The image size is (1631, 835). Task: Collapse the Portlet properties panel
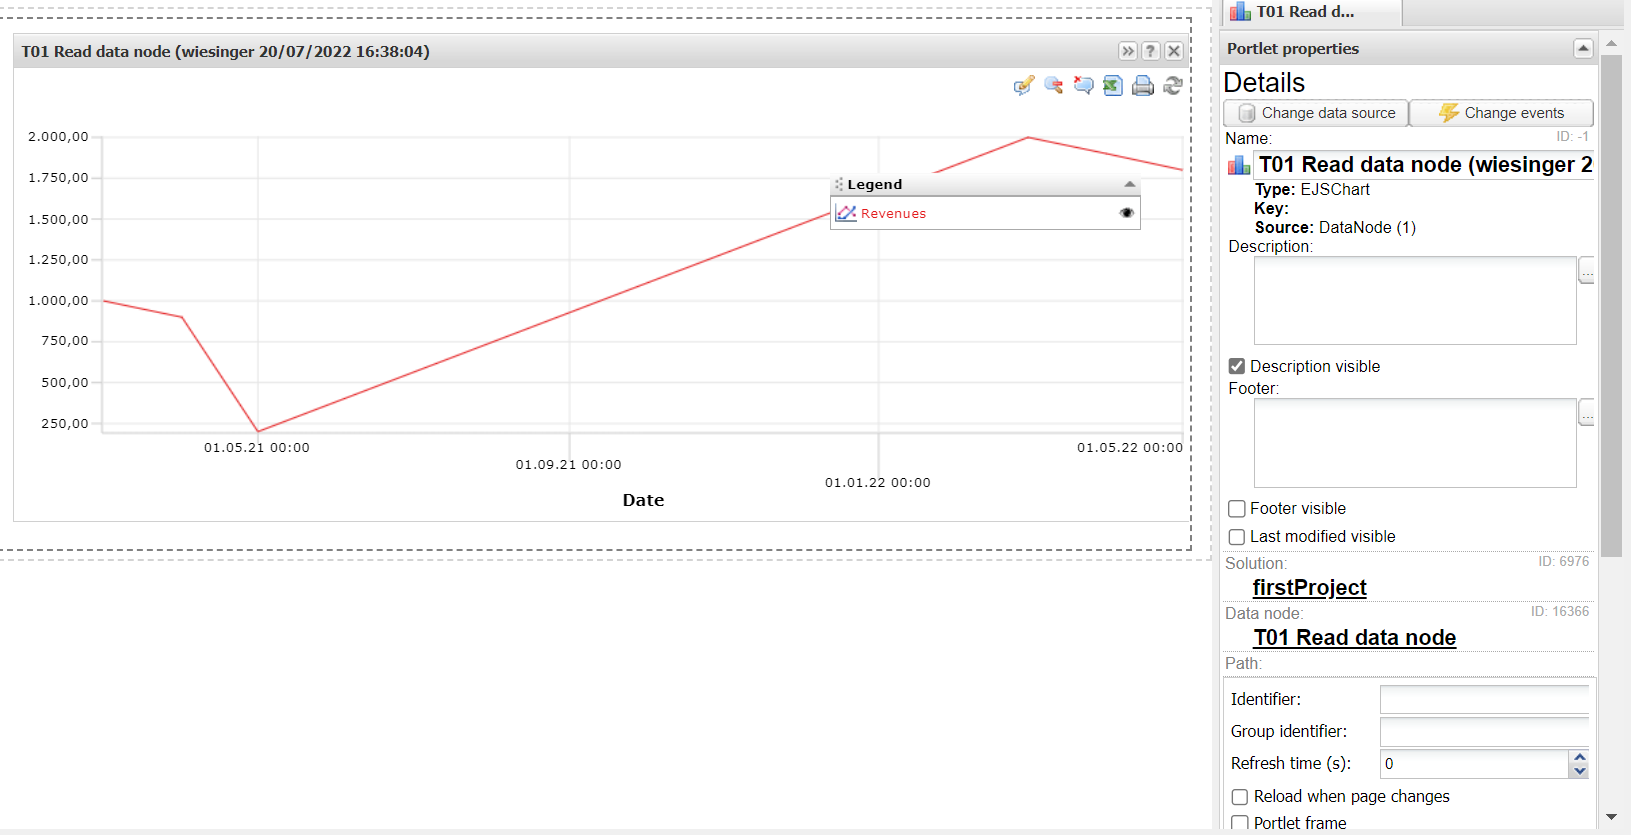coord(1583,48)
